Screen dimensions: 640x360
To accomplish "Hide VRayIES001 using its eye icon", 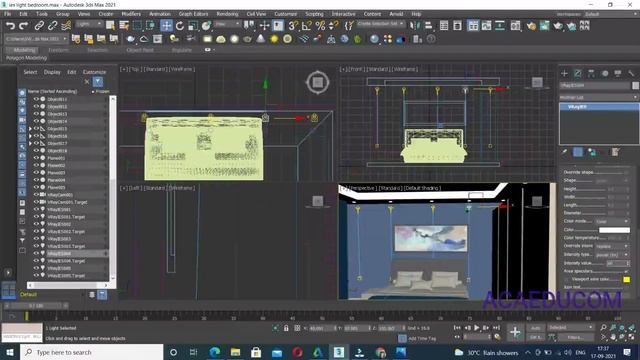I will [x=36, y=209].
